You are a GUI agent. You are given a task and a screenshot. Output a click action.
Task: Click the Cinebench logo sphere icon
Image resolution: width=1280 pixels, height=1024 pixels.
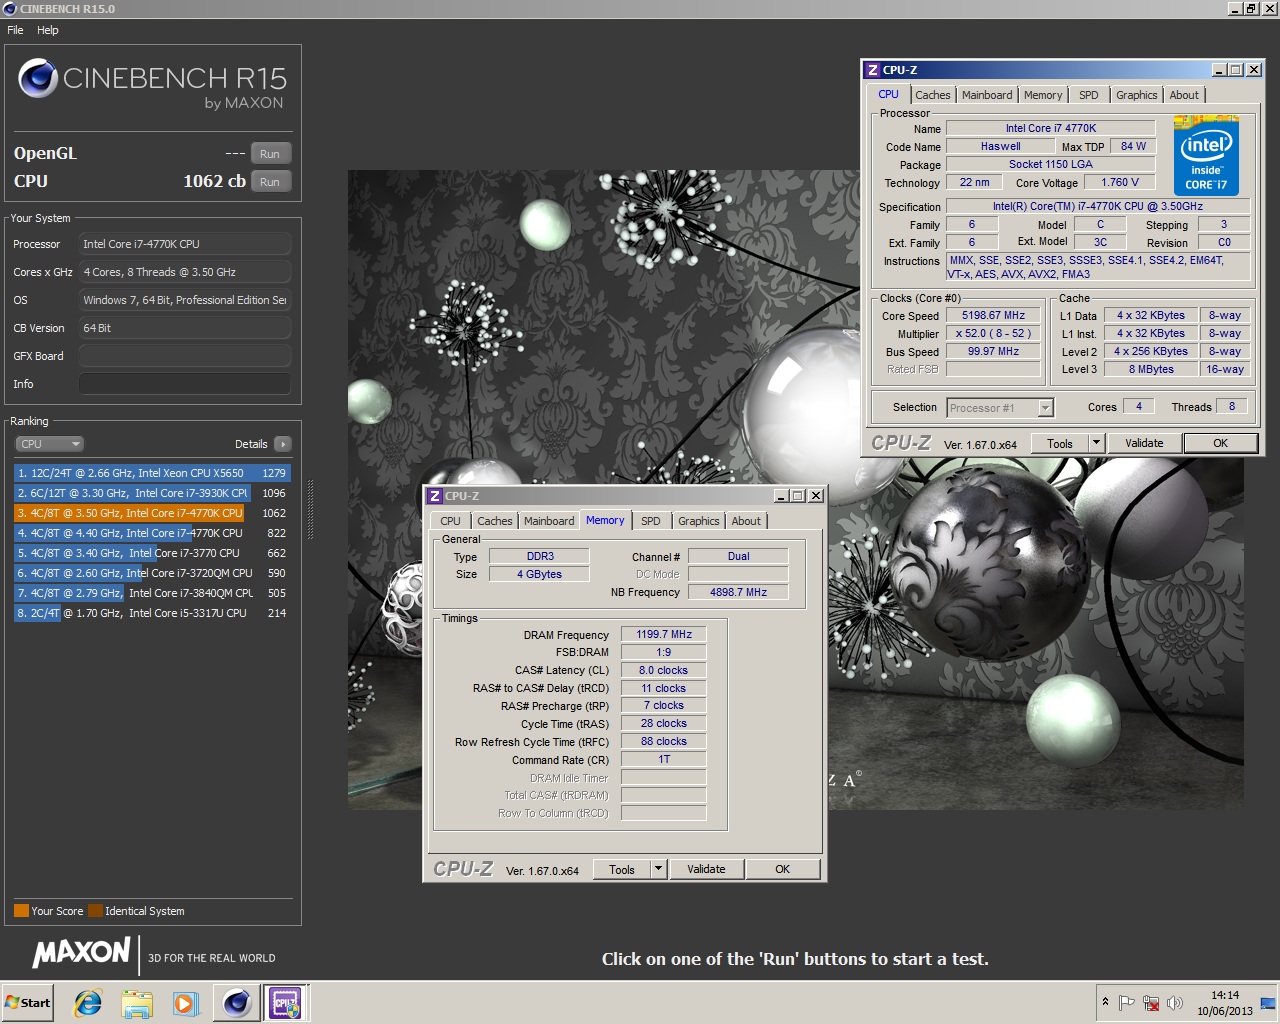click(38, 78)
